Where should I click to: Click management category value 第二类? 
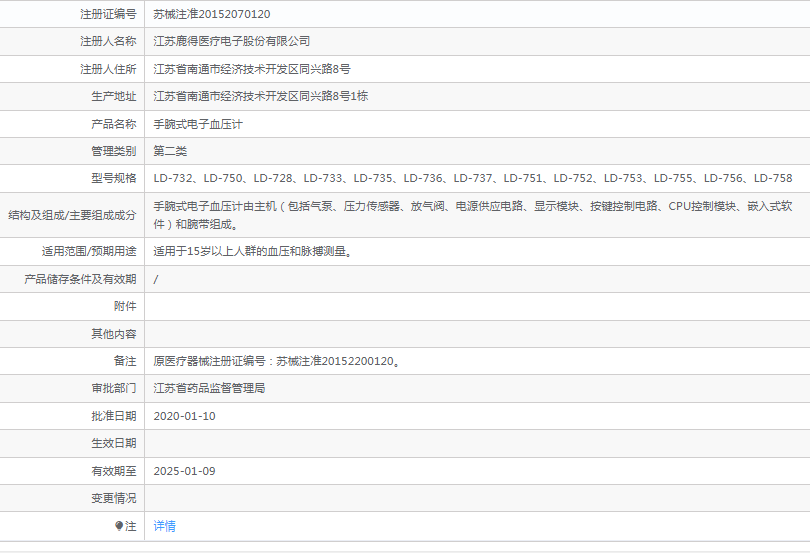[170, 151]
